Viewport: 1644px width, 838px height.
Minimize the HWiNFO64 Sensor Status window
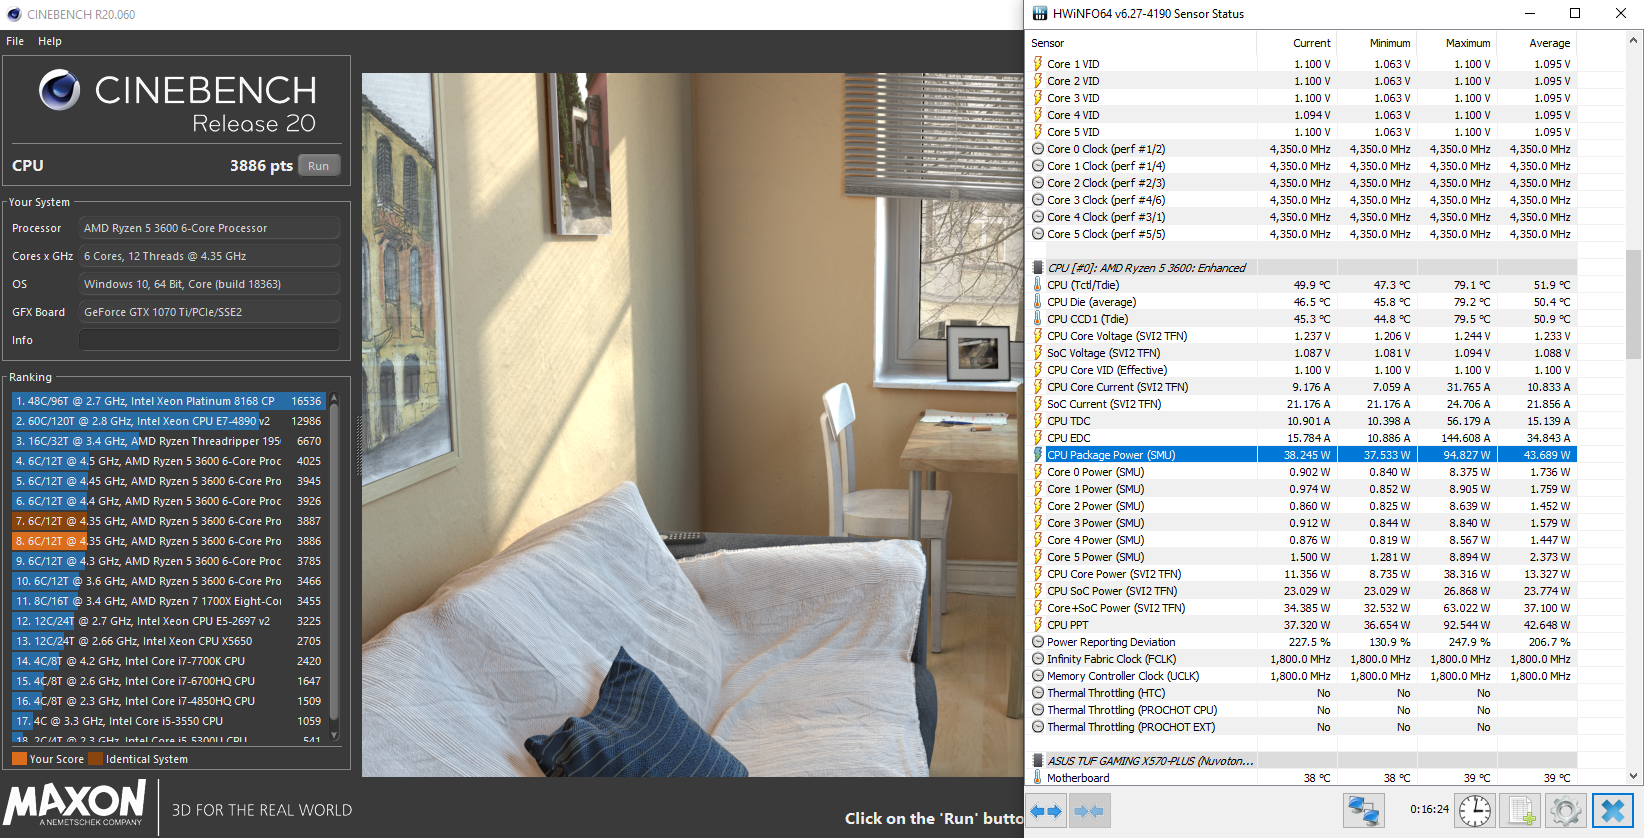pyautogui.click(x=1530, y=14)
